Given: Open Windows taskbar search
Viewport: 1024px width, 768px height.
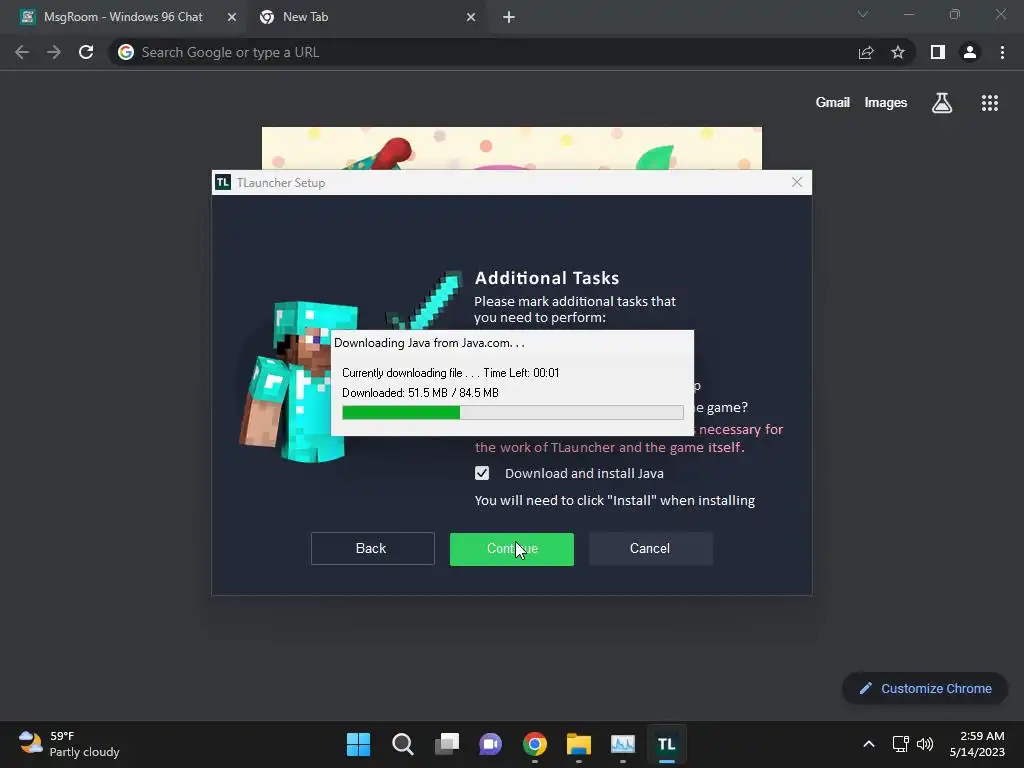Looking at the screenshot, I should click(403, 744).
